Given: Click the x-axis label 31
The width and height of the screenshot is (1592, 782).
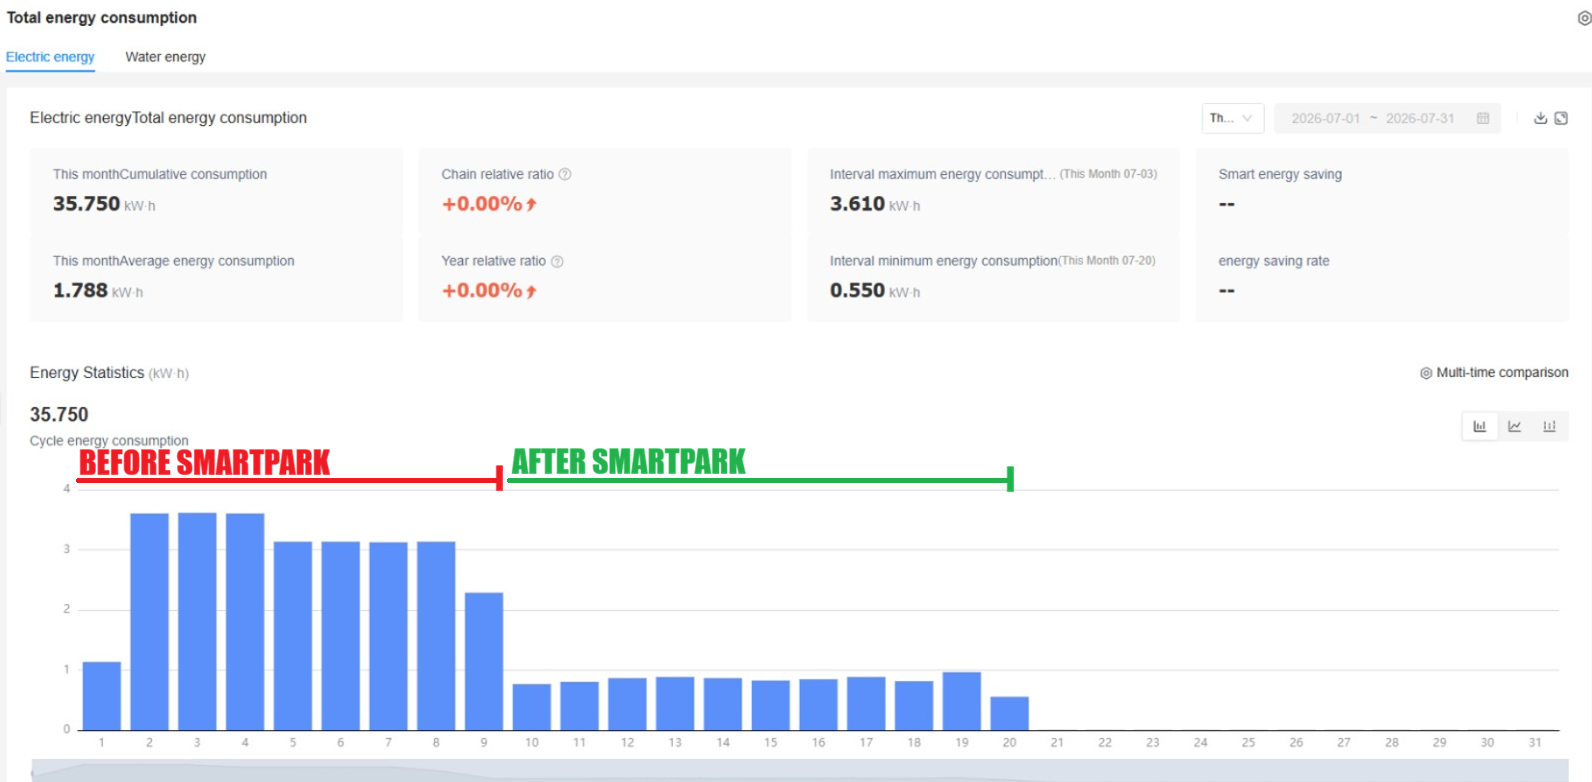Looking at the screenshot, I should click(x=1535, y=743).
